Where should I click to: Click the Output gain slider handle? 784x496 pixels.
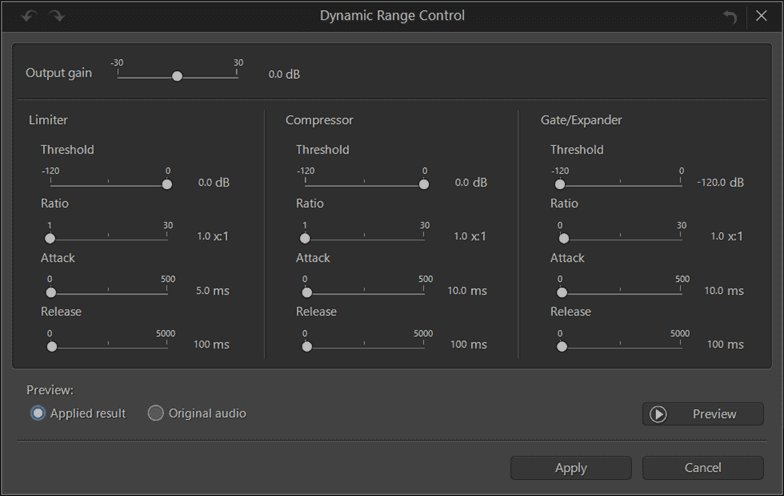(177, 76)
